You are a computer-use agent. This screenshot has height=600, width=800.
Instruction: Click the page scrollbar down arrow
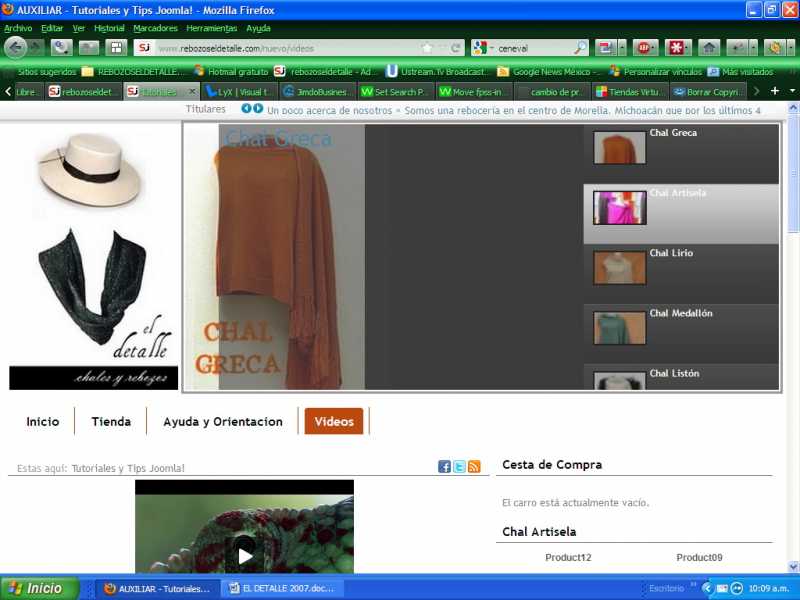[793, 567]
